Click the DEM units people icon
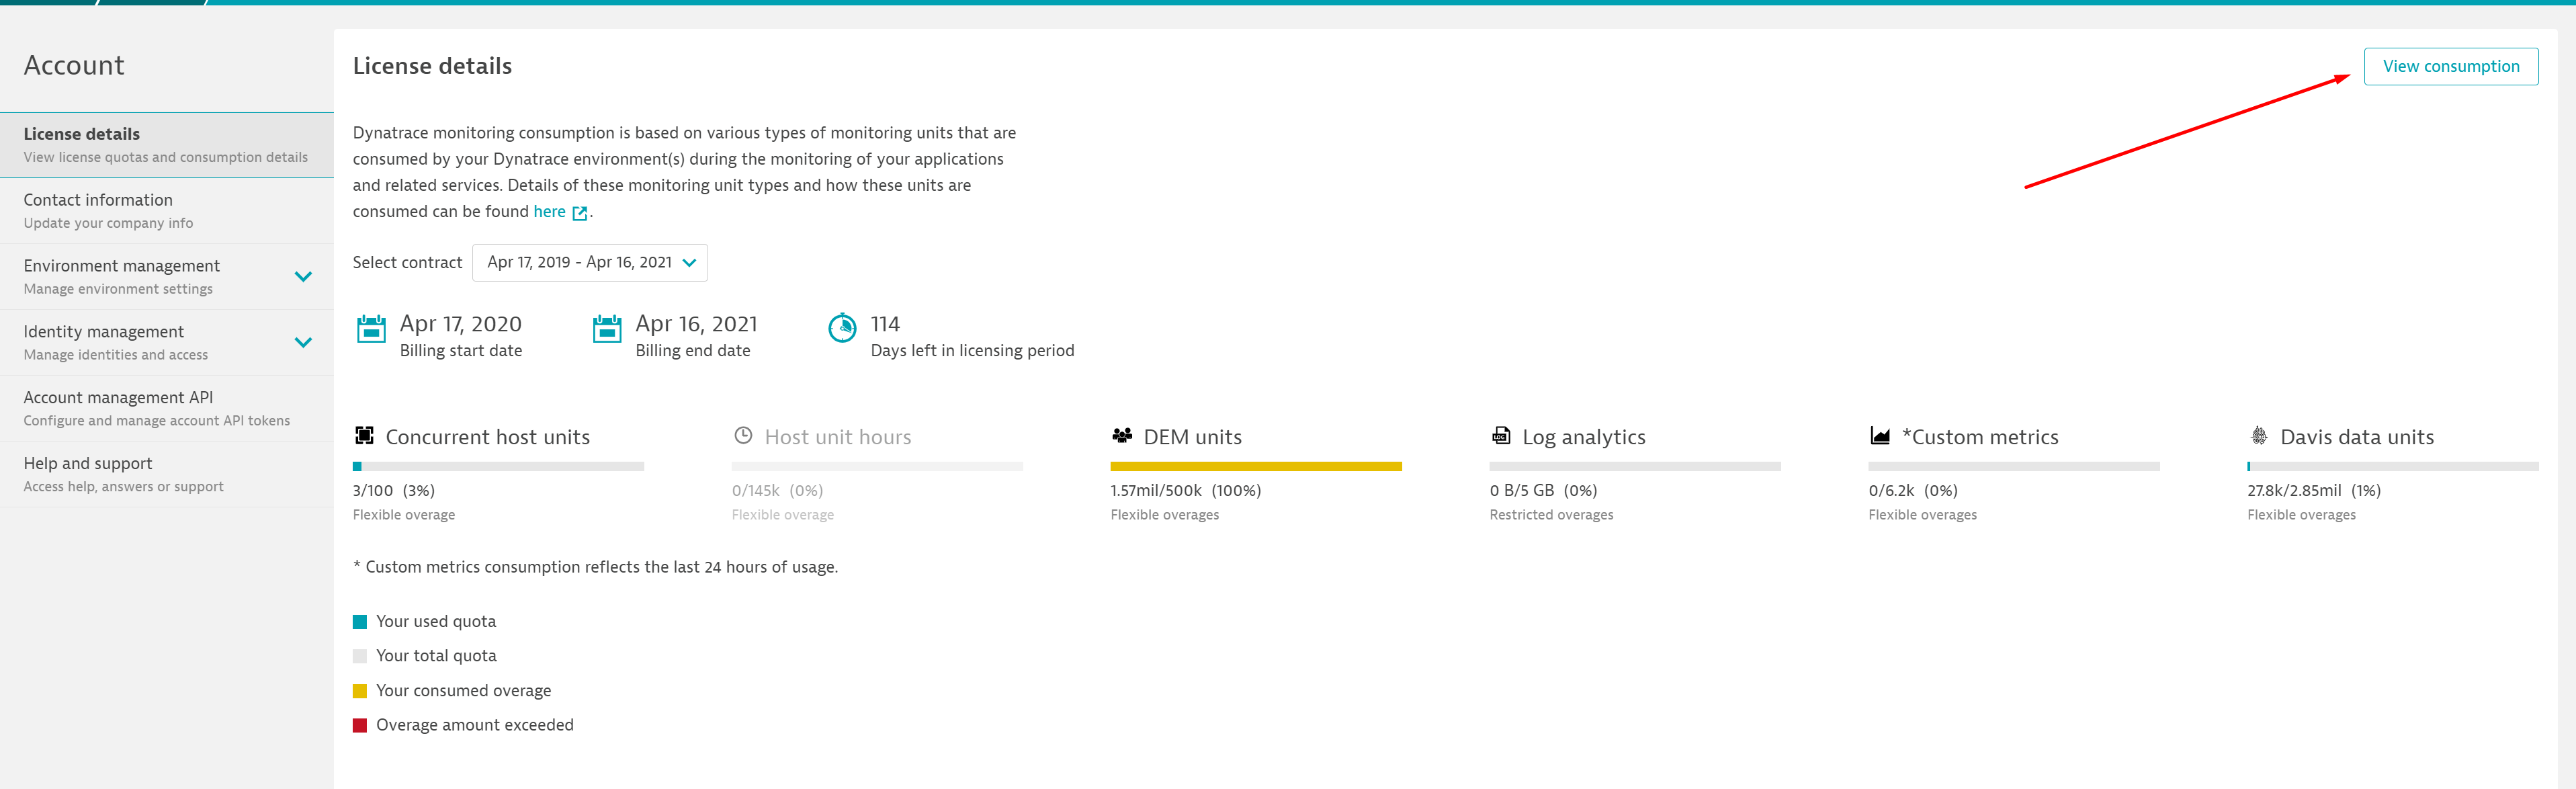2576x789 pixels. click(1122, 435)
